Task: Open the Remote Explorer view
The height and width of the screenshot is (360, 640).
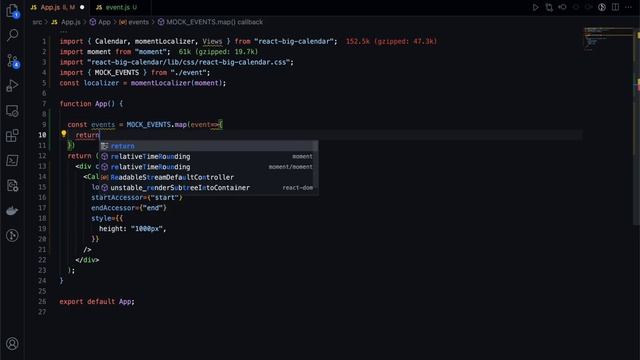Action: pyautogui.click(x=12, y=111)
